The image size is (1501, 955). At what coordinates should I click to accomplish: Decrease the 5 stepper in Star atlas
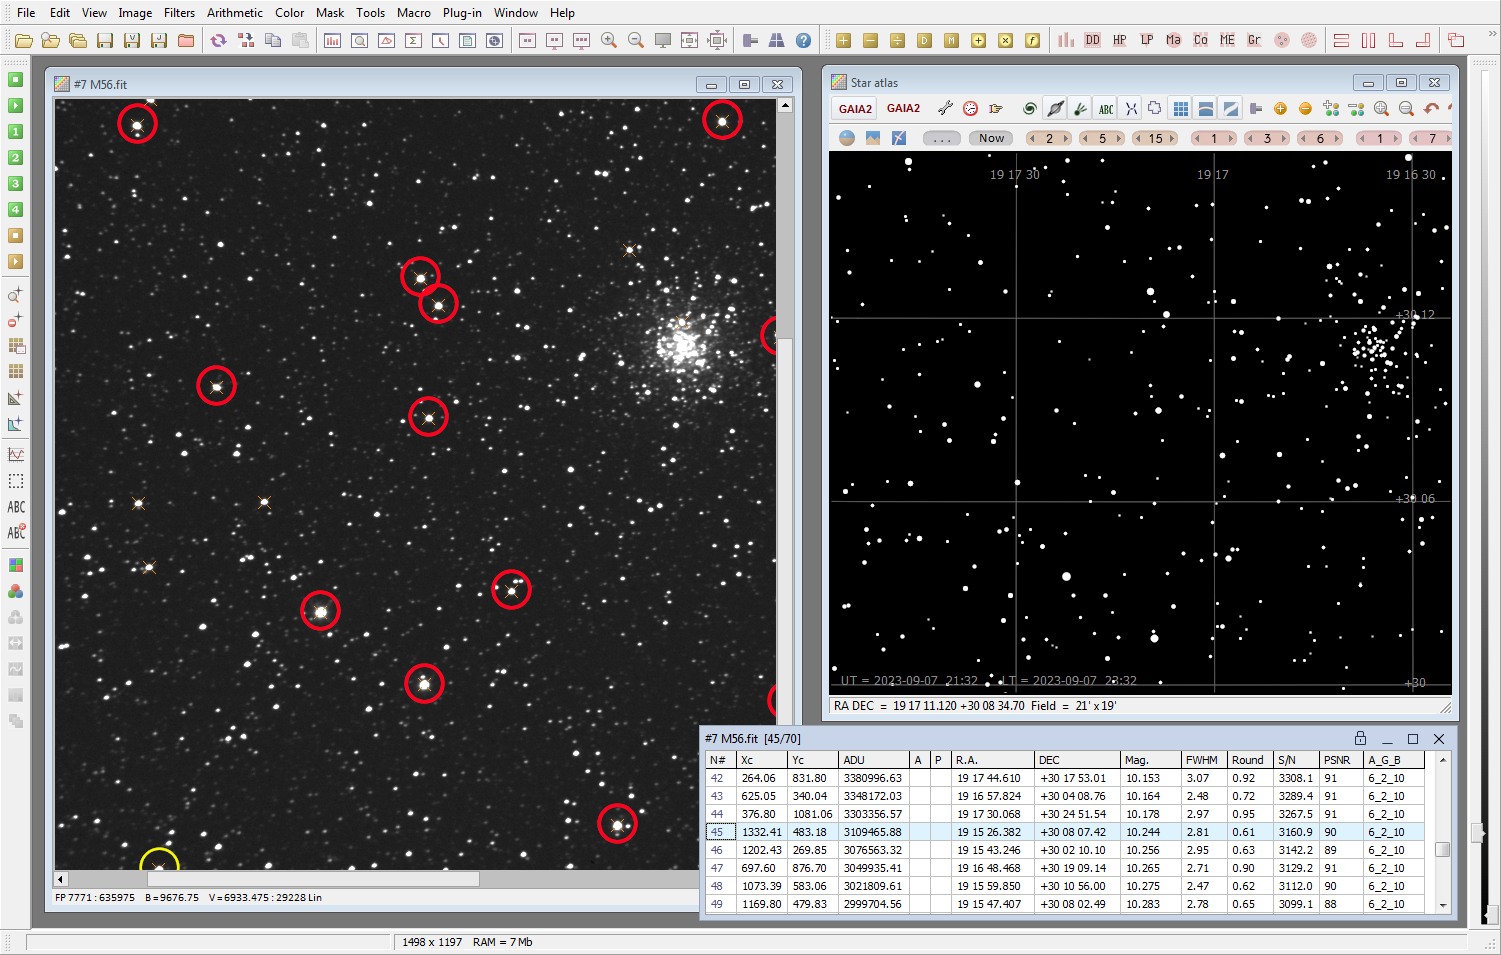click(x=1085, y=138)
